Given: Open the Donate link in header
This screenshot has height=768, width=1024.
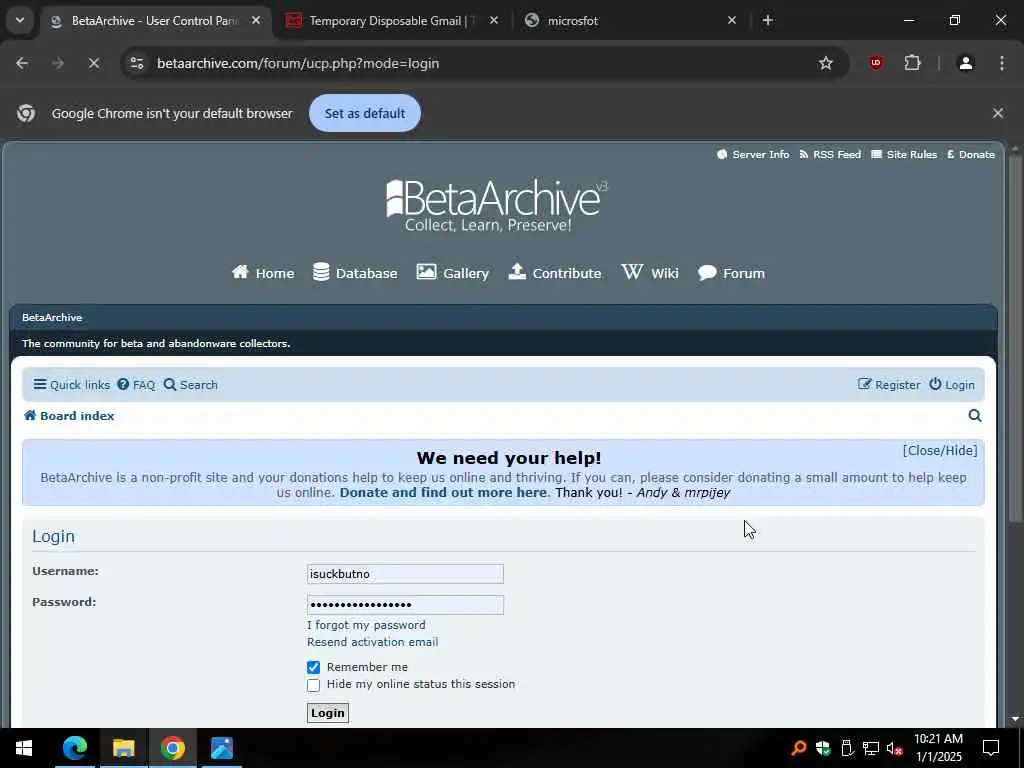Looking at the screenshot, I should (x=971, y=155).
